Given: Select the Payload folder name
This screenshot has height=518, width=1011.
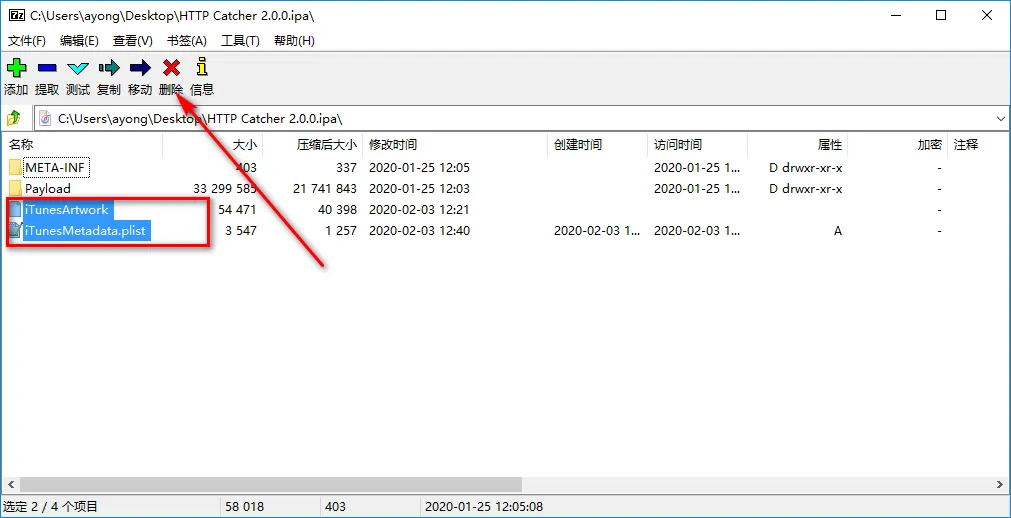Looking at the screenshot, I should (48, 189).
